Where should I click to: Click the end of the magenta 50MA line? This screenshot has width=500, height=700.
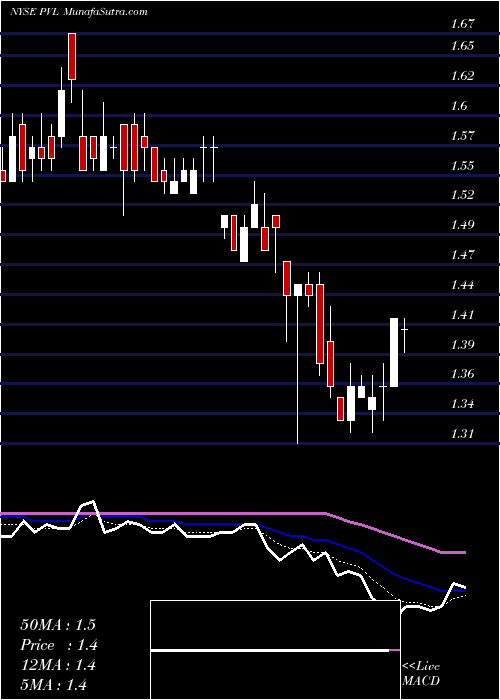[464, 552]
